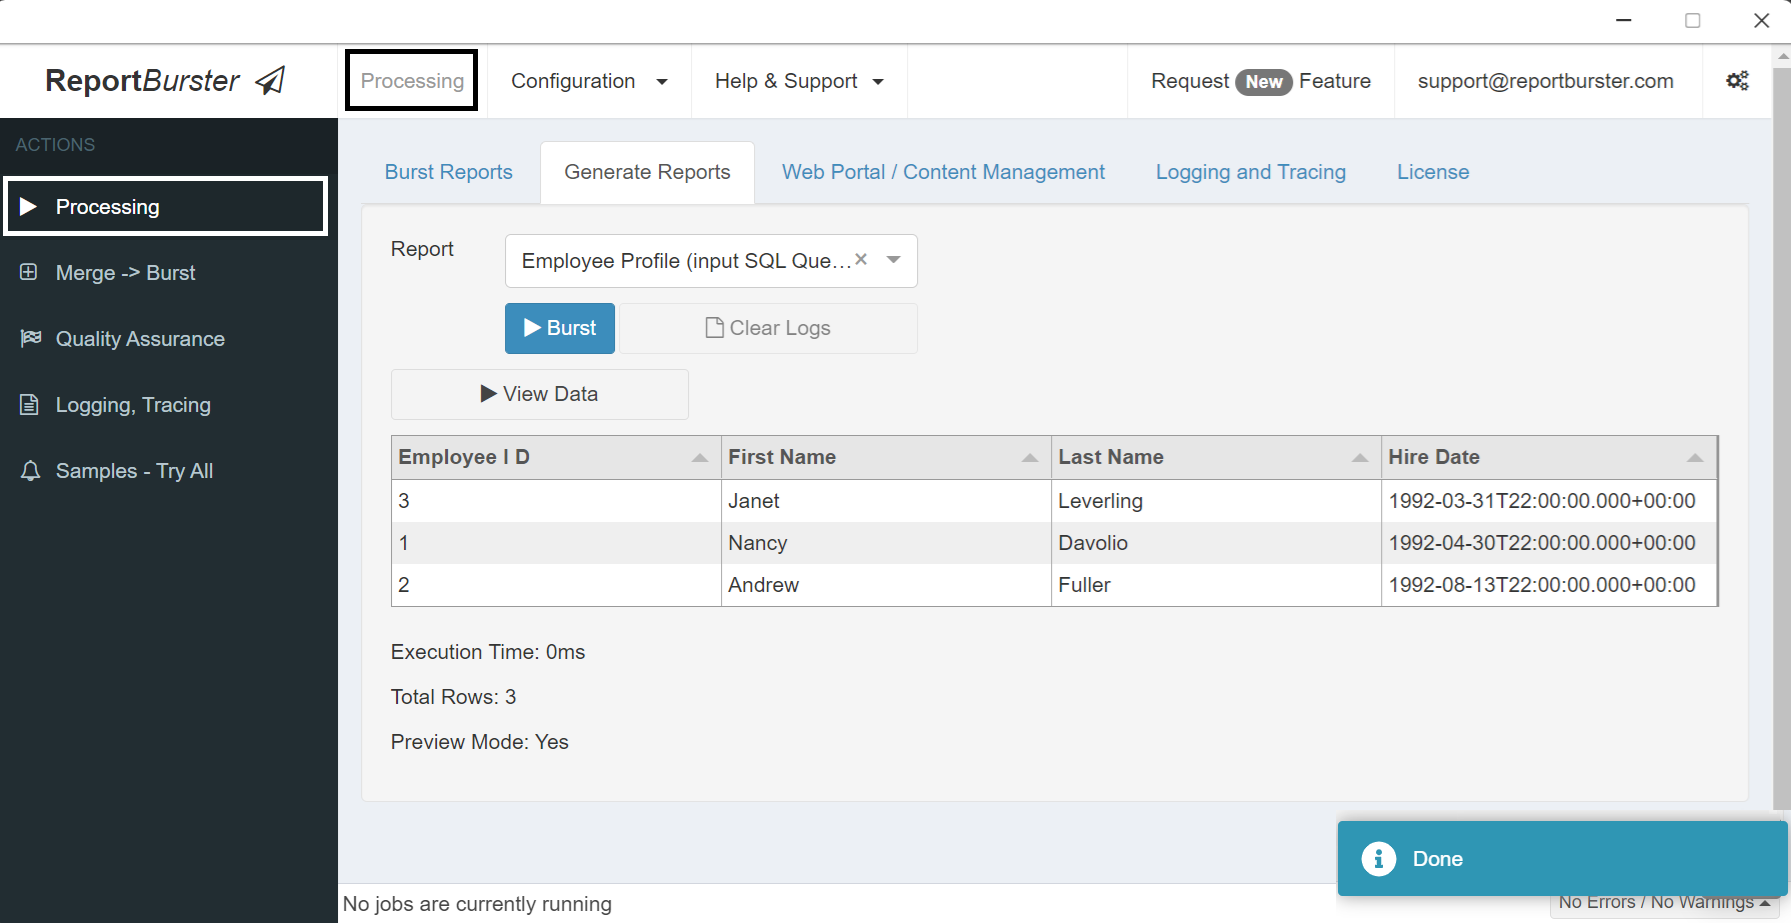
Task: Switch to the Burst Reports tab
Action: [x=448, y=172]
